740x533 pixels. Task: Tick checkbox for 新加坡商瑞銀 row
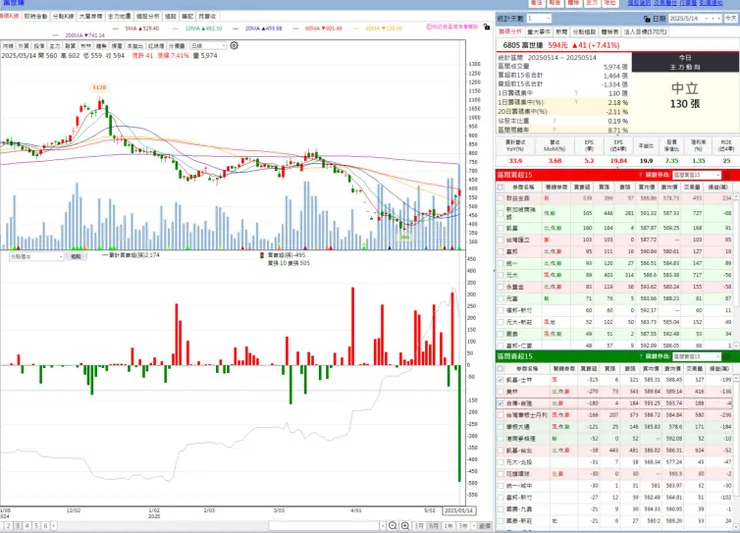tap(500, 213)
